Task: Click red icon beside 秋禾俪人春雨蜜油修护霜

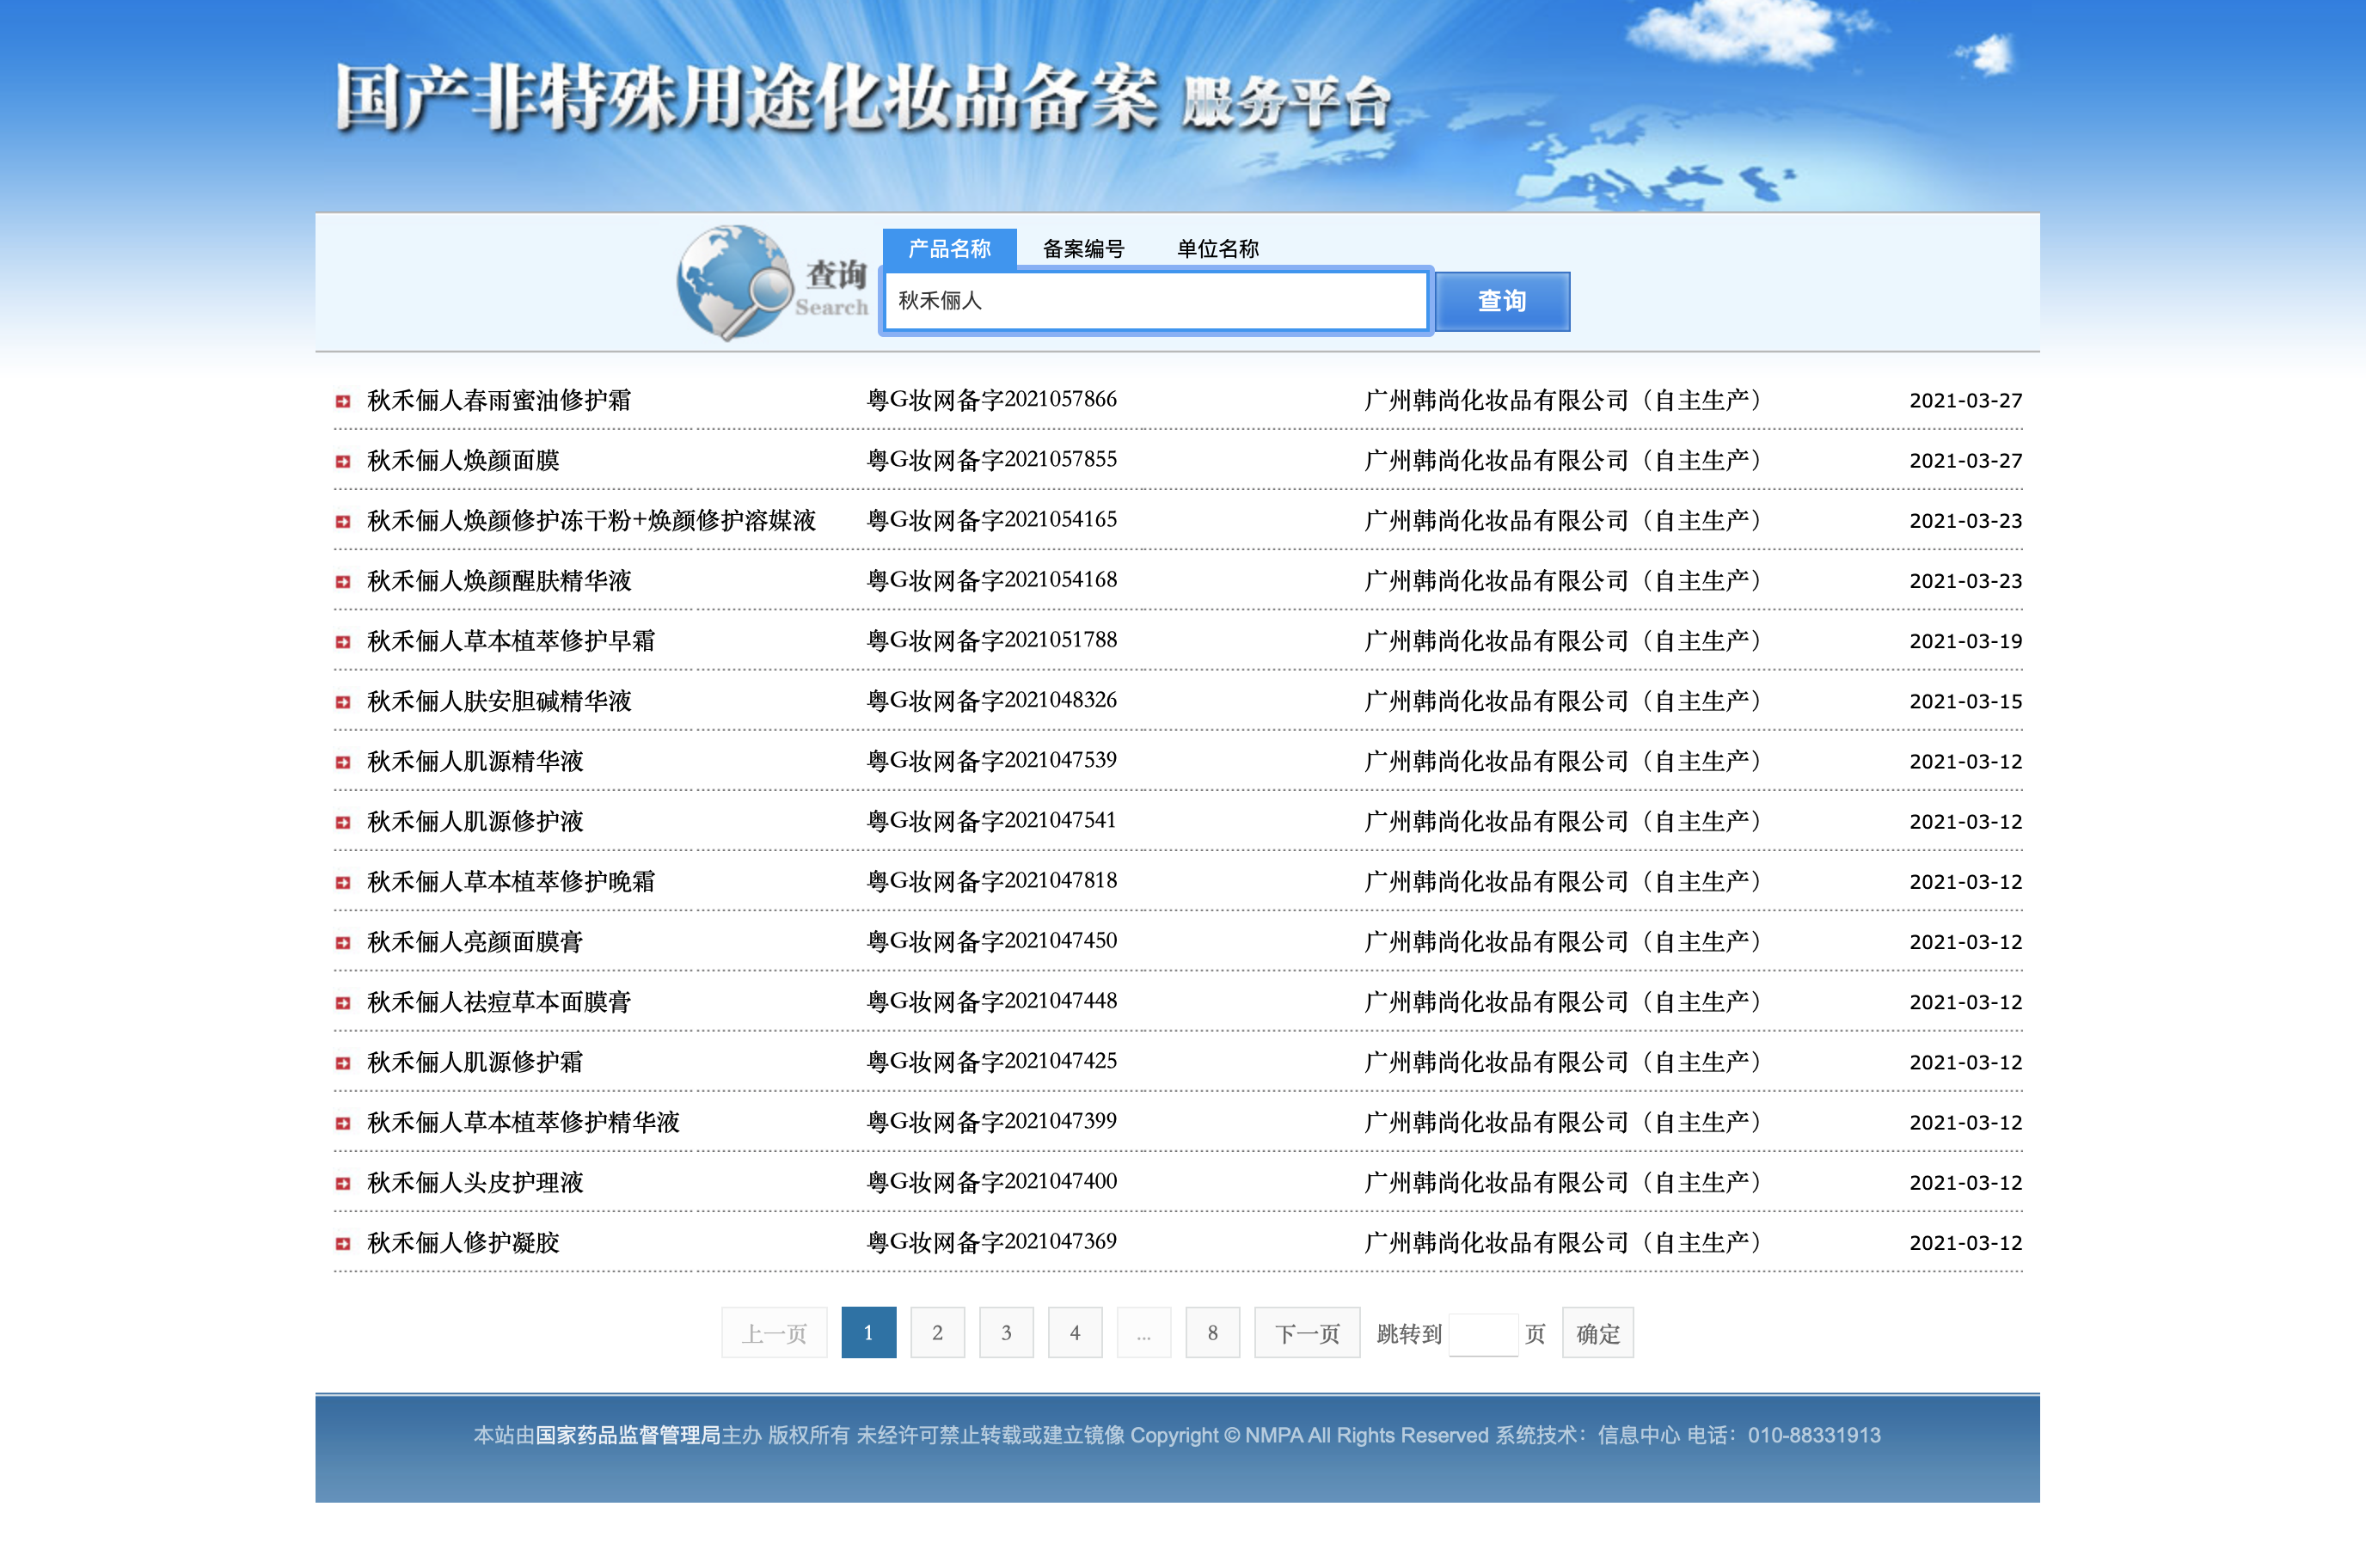Action: pyautogui.click(x=343, y=401)
